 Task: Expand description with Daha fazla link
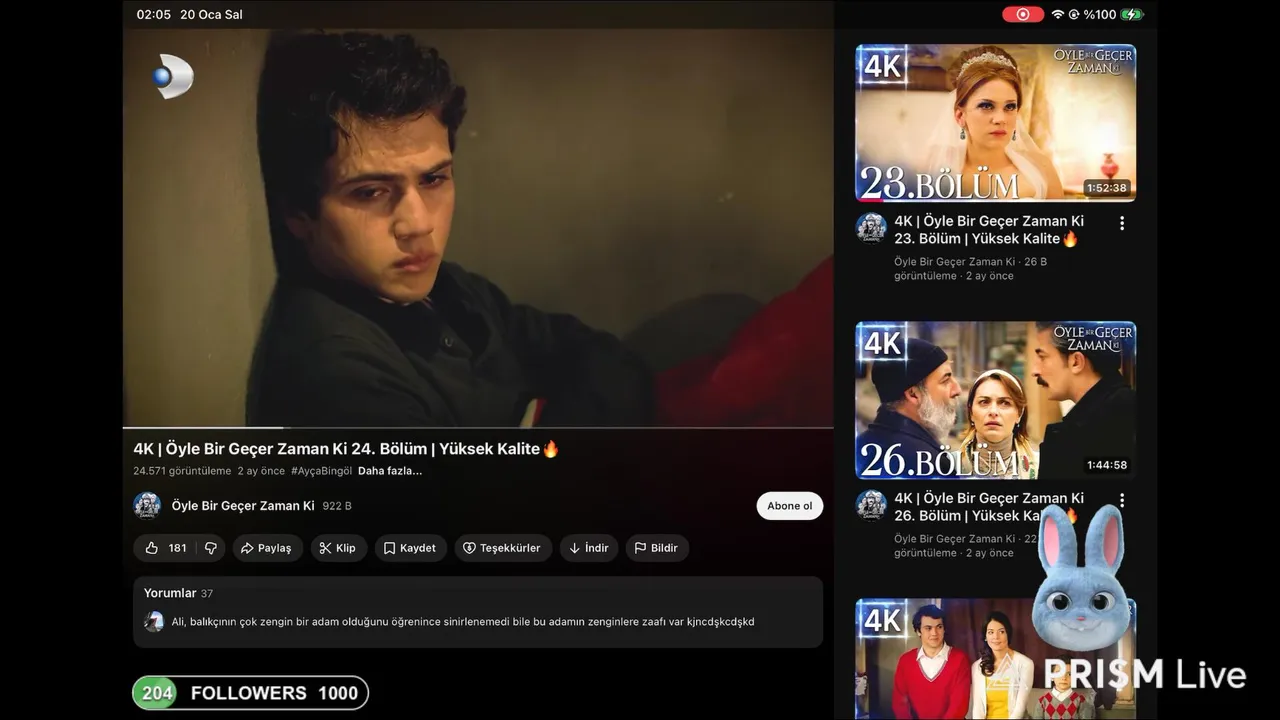coord(390,471)
